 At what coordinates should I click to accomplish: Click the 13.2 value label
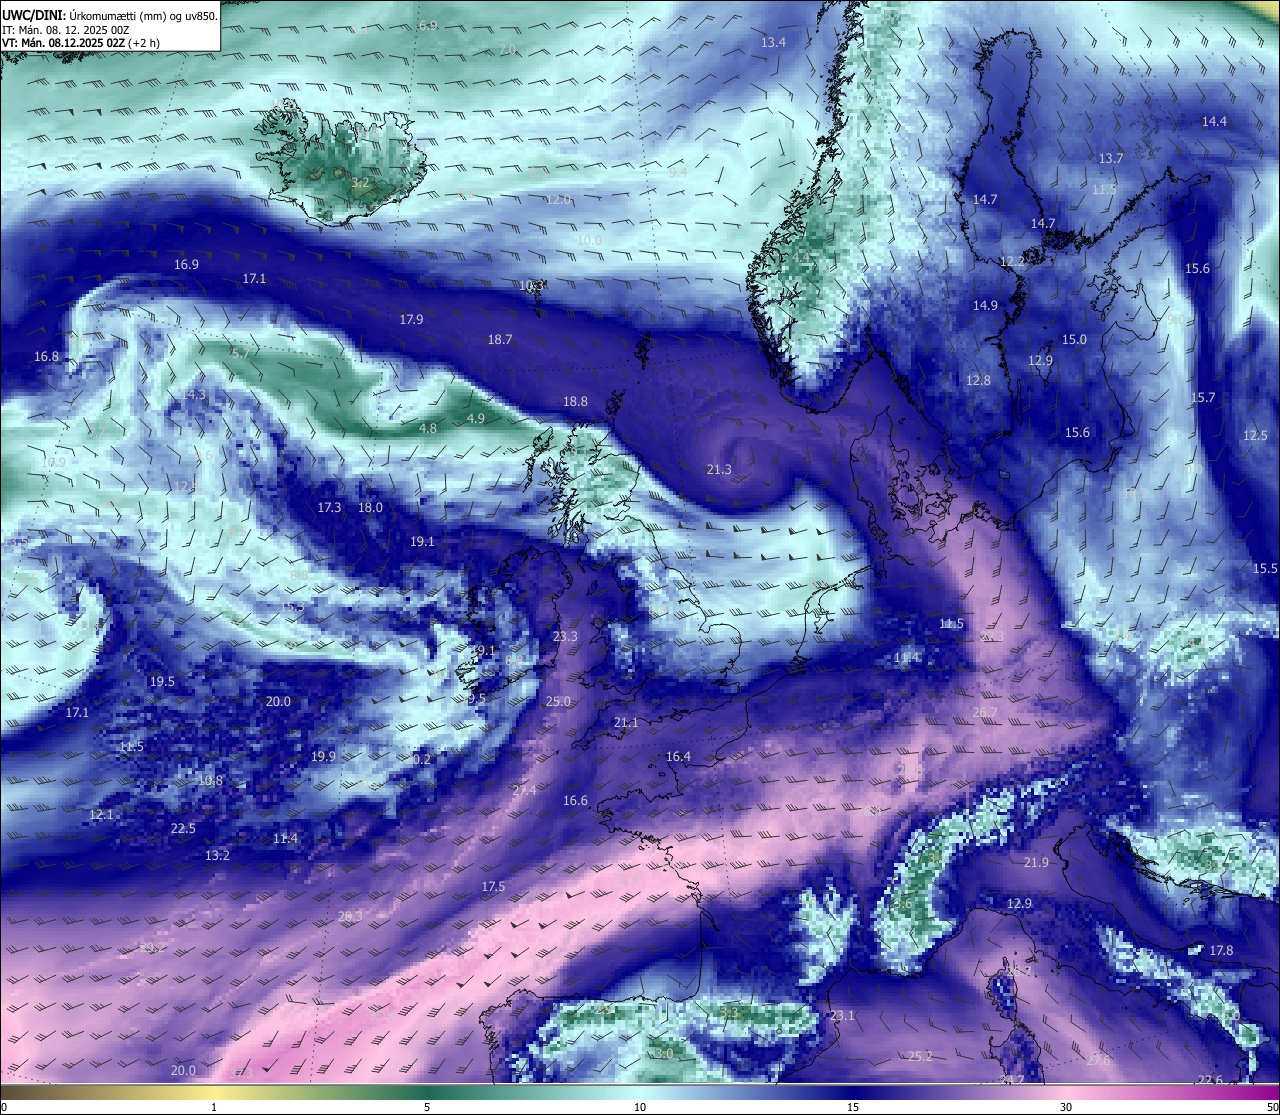pos(217,855)
